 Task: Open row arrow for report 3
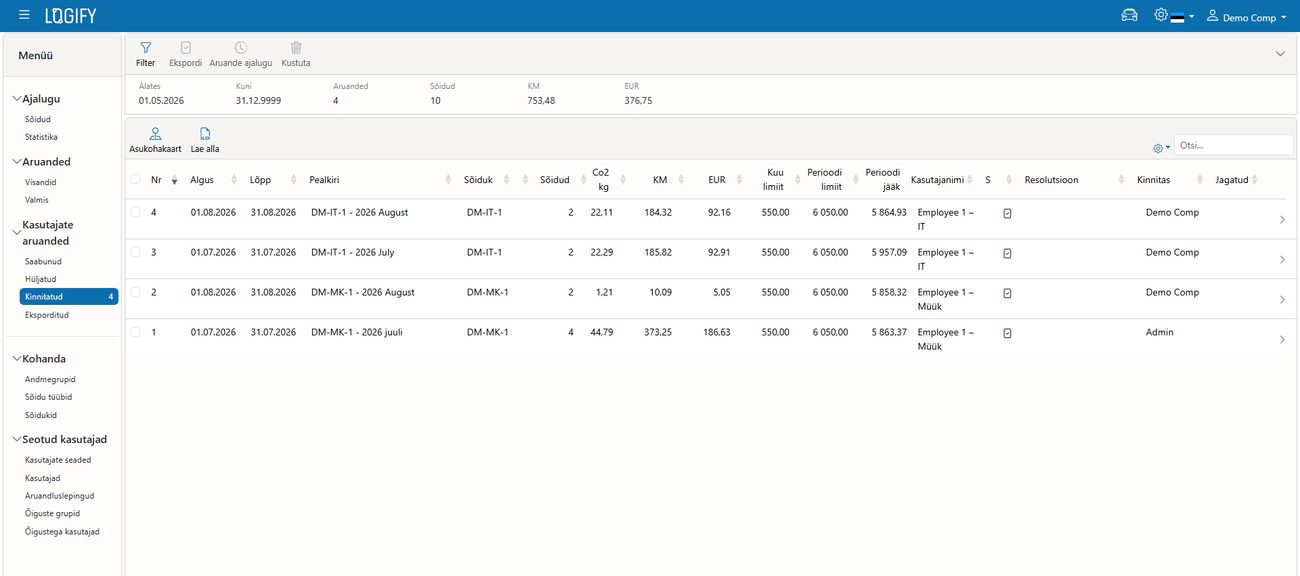pos(1282,260)
